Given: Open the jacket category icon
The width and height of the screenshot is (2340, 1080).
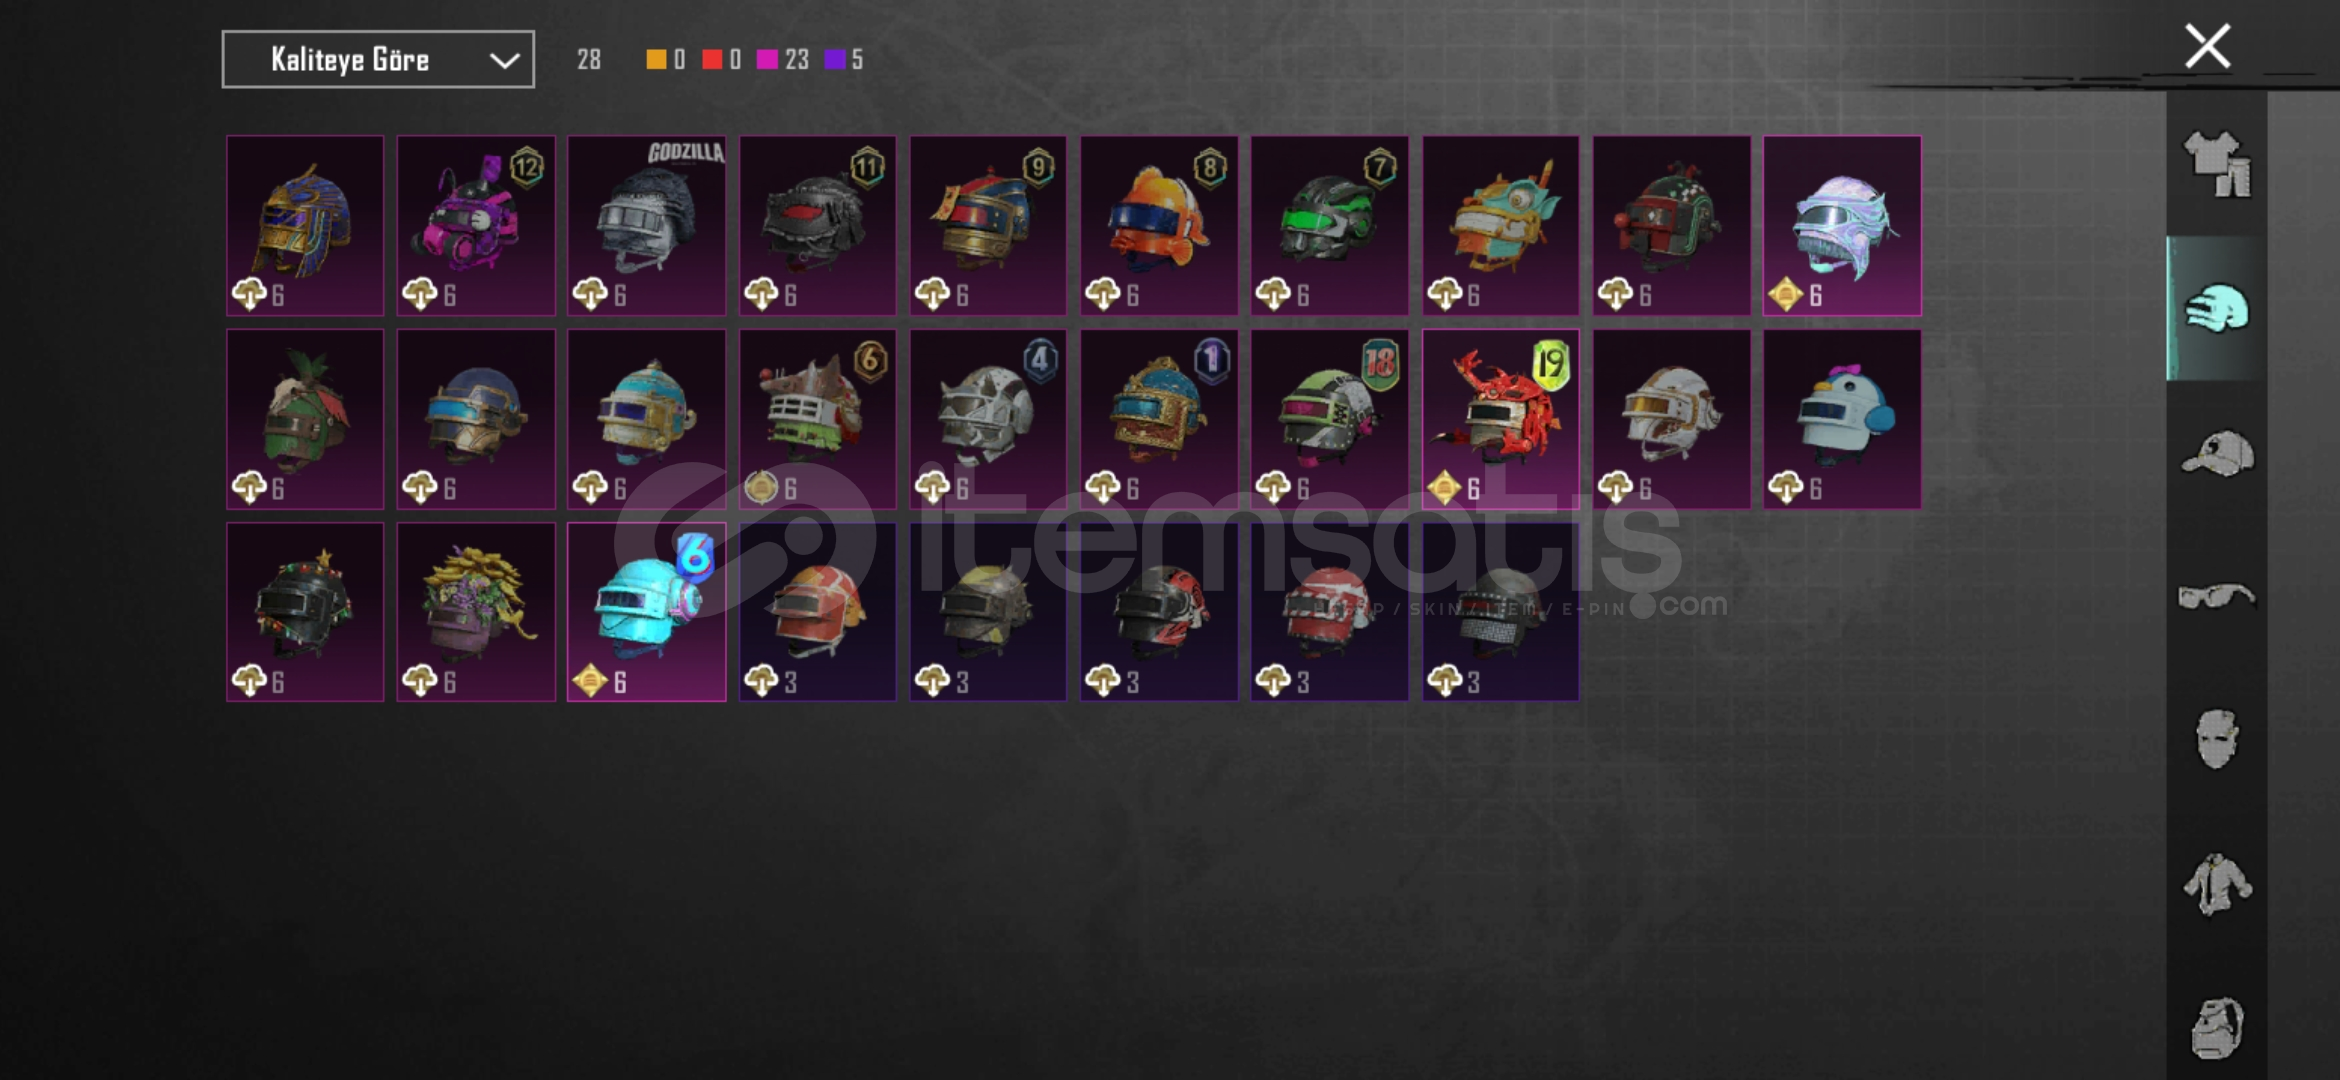Looking at the screenshot, I should pos(2216,884).
